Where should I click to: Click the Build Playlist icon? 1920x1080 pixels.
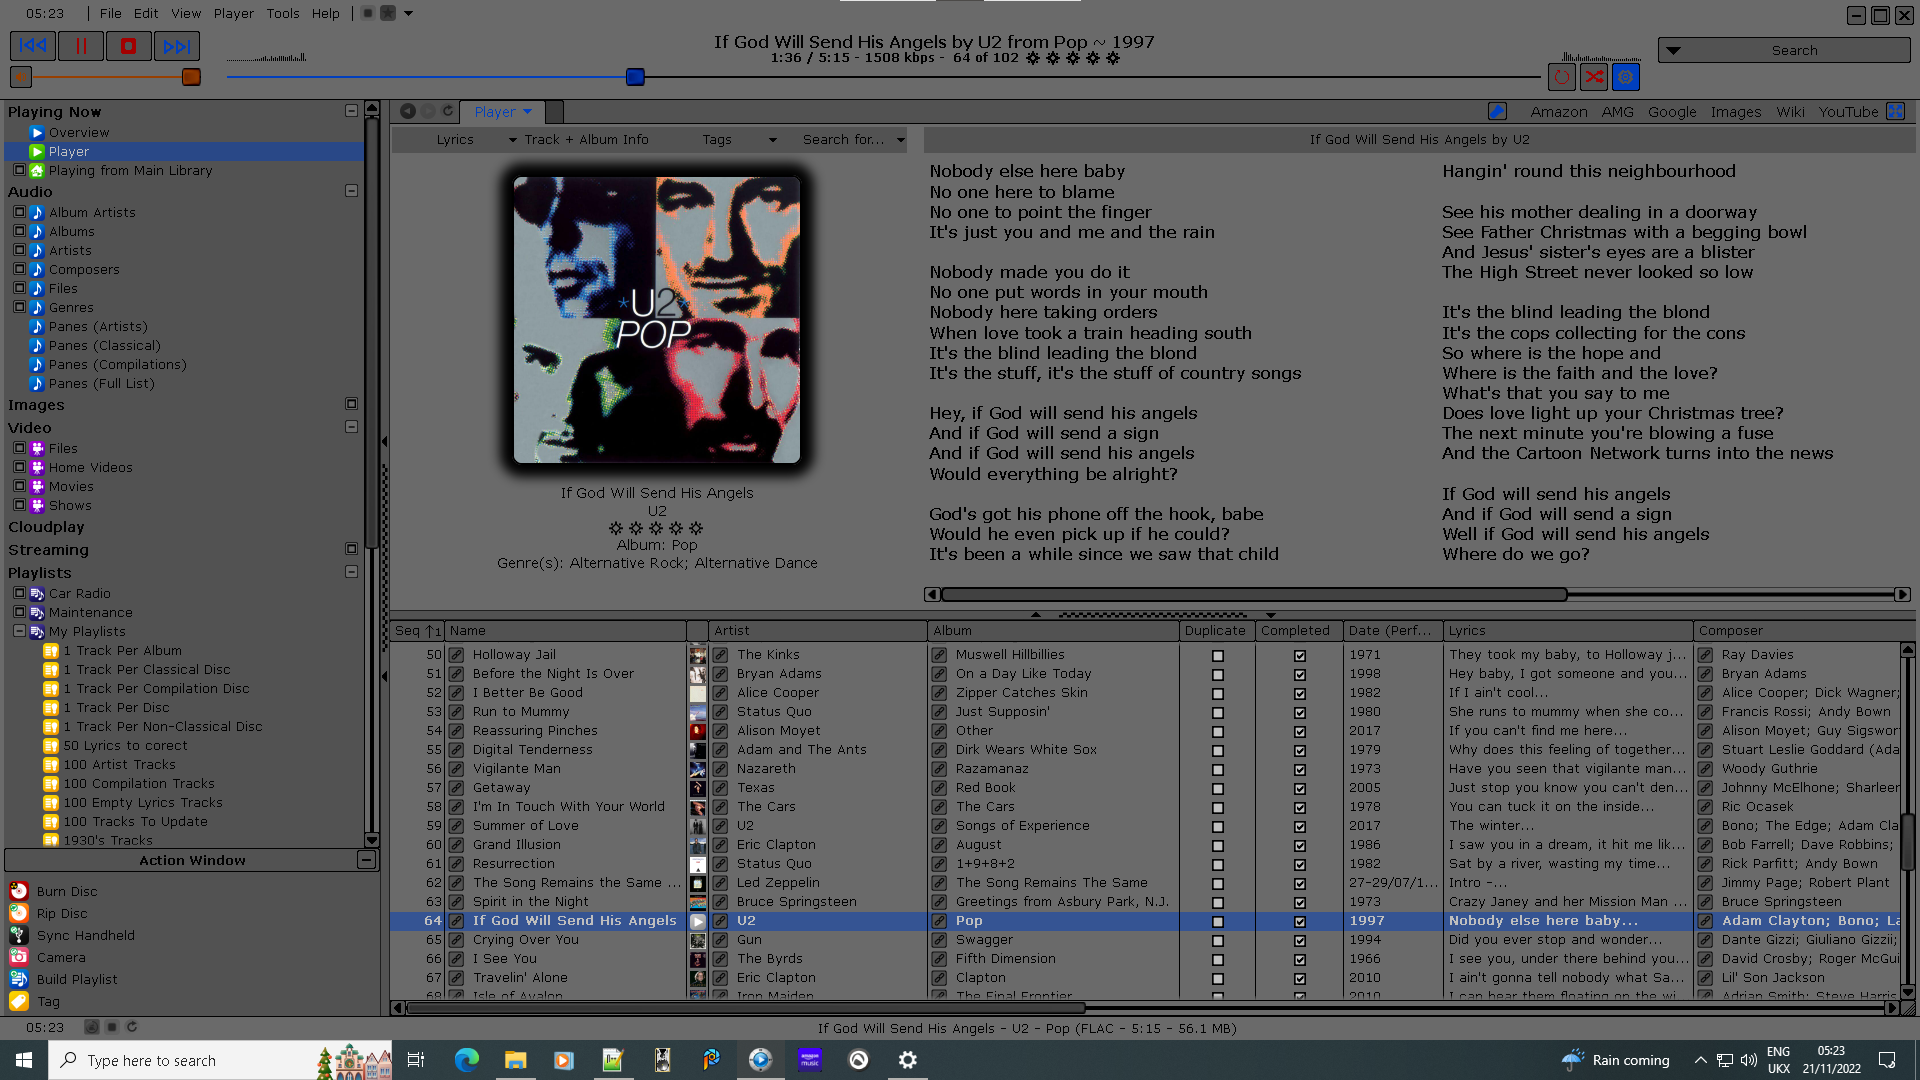pyautogui.click(x=19, y=979)
